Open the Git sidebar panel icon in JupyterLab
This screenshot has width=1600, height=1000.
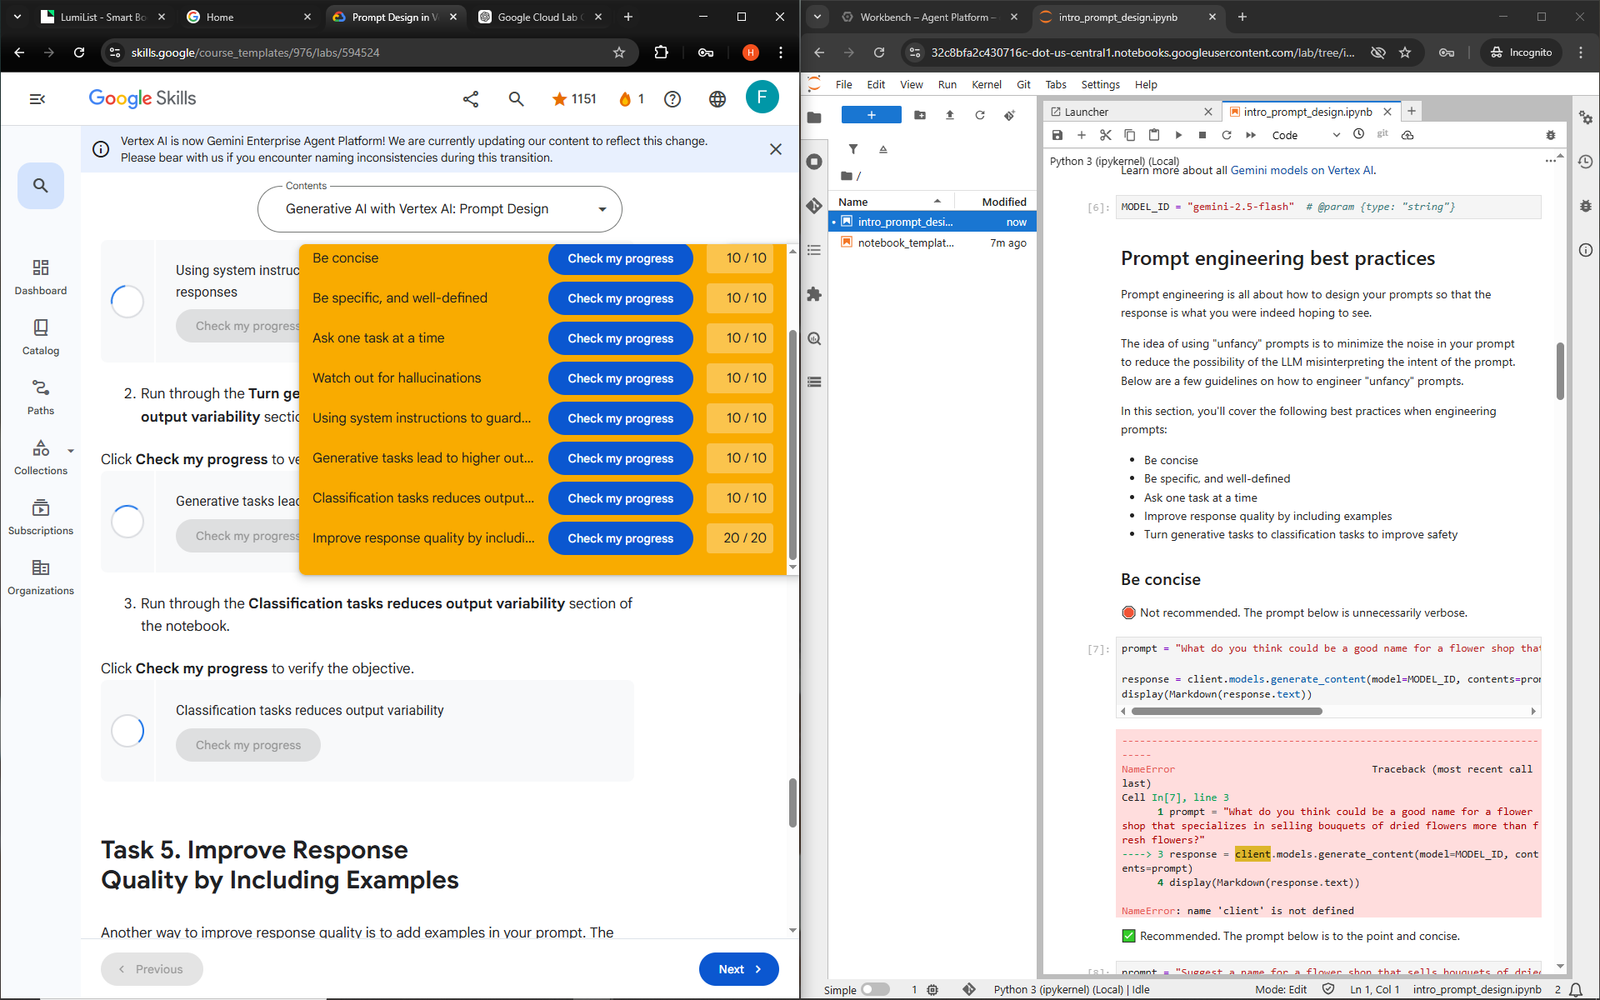point(814,205)
